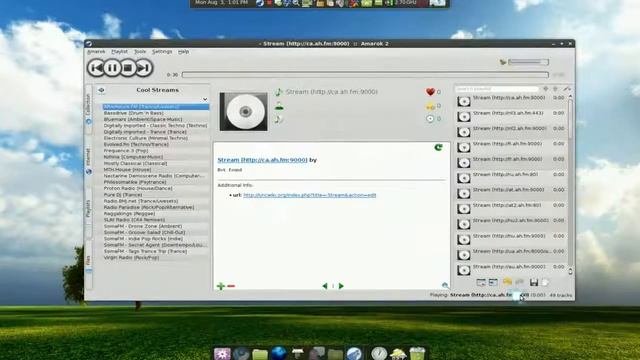Viewport: 640px width, 360px height.
Task: Open the Settings menu
Action: [162, 52]
